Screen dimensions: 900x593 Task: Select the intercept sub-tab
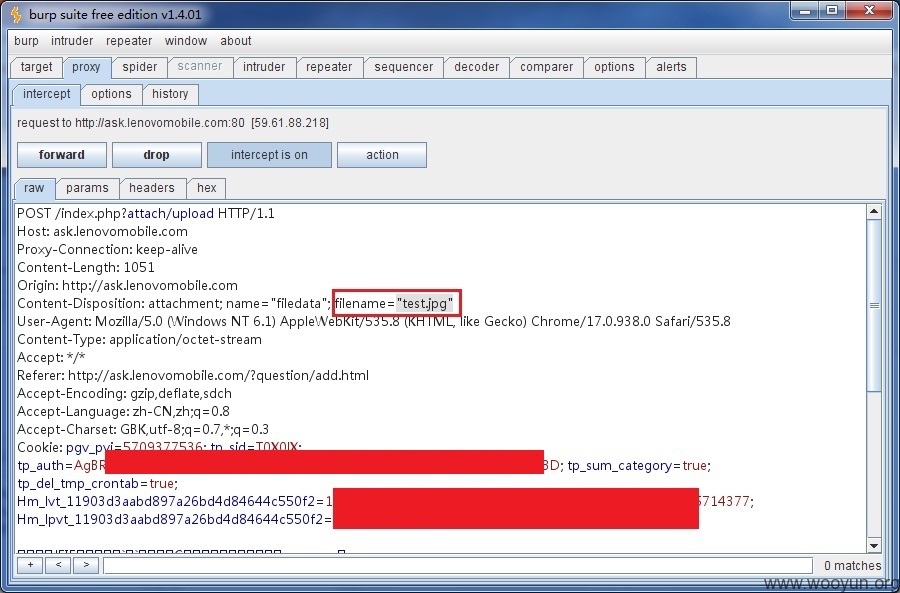coord(46,94)
